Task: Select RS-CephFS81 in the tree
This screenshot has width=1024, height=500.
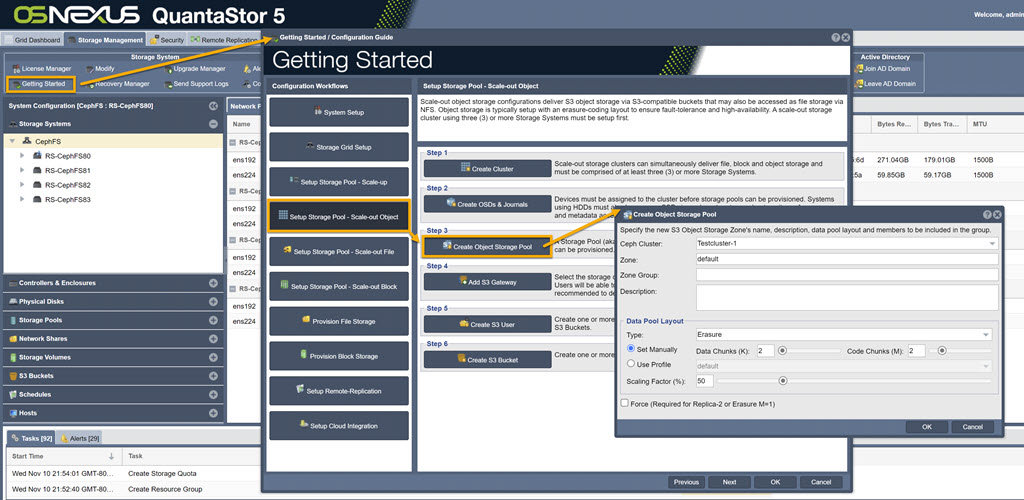Action: [67, 170]
